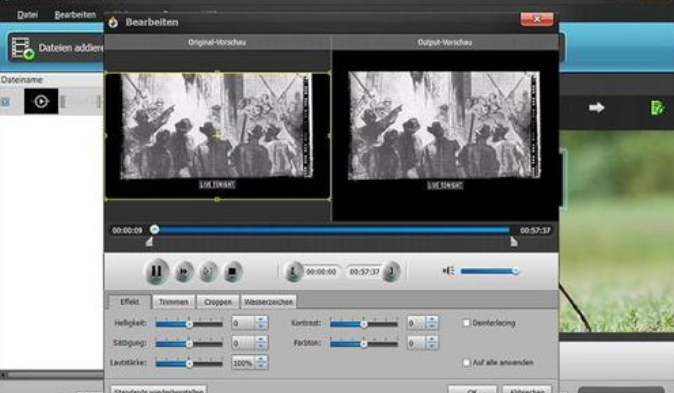Adjust the Farbton slider
Viewport: 674px width, 393px height.
click(364, 343)
